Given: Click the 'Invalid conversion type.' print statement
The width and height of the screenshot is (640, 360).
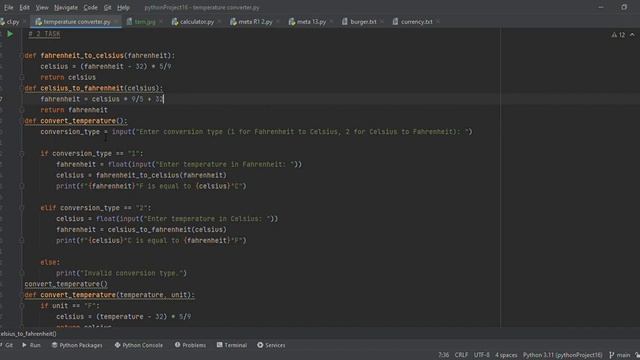Looking at the screenshot, I should click(x=121, y=273).
